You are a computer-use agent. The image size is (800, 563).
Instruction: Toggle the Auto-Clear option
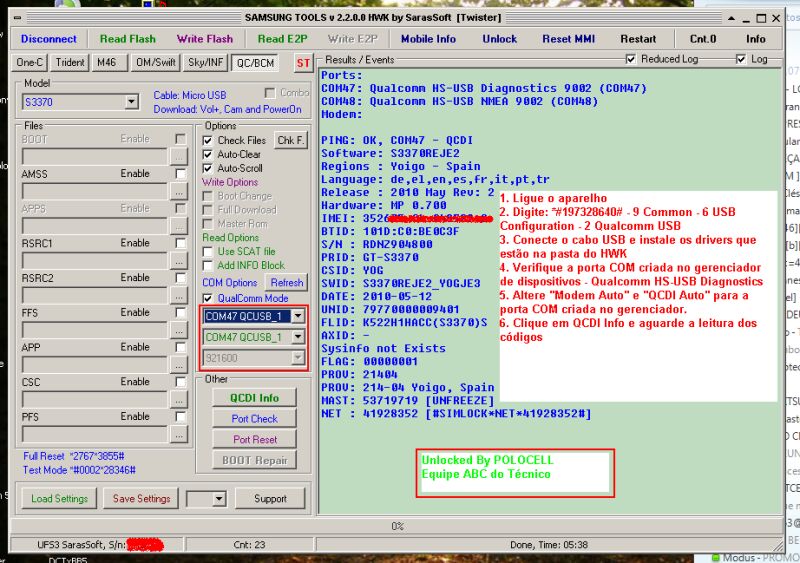(x=208, y=154)
